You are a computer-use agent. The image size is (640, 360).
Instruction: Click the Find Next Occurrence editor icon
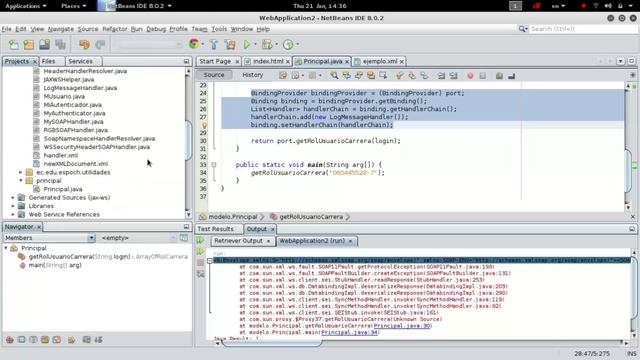[359, 76]
